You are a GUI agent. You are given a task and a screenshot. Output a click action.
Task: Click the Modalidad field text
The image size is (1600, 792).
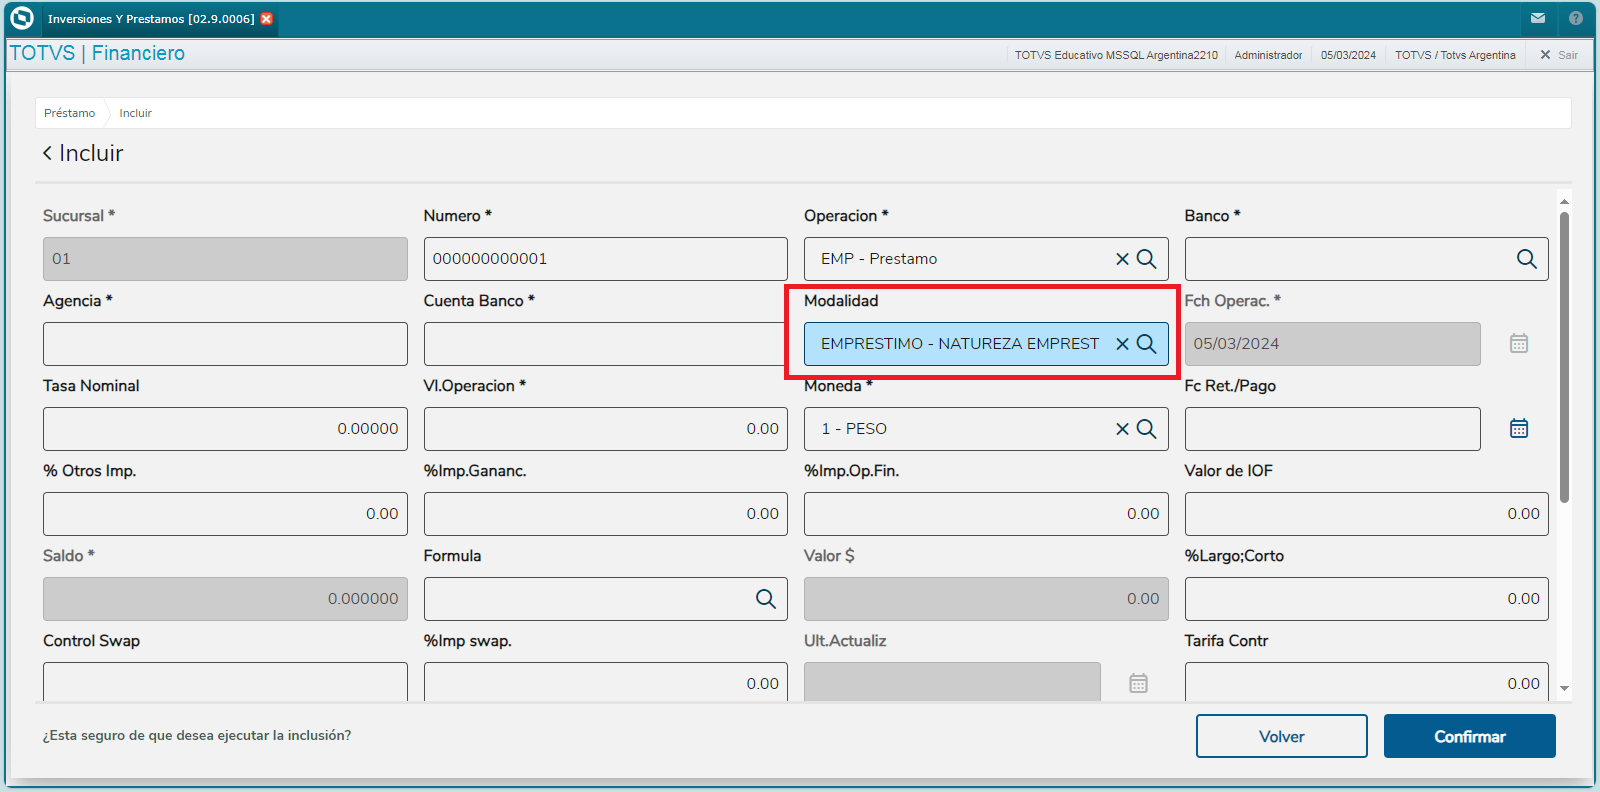960,344
